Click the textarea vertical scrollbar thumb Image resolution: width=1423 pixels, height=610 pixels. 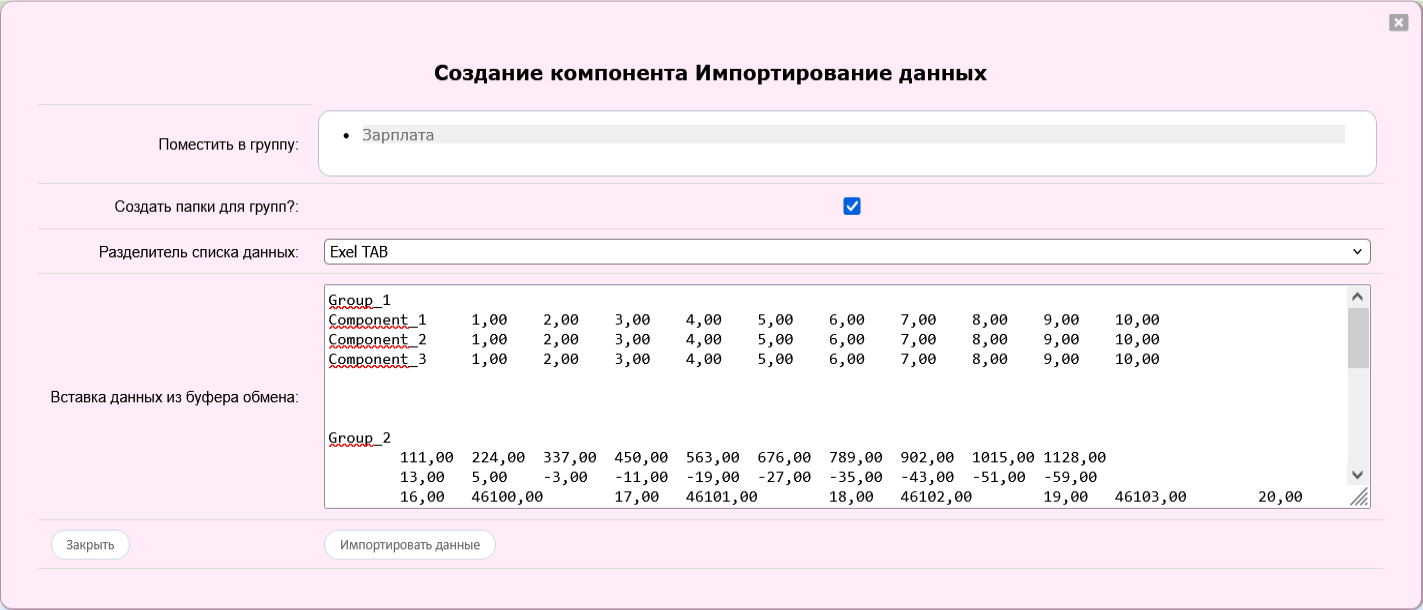1357,338
